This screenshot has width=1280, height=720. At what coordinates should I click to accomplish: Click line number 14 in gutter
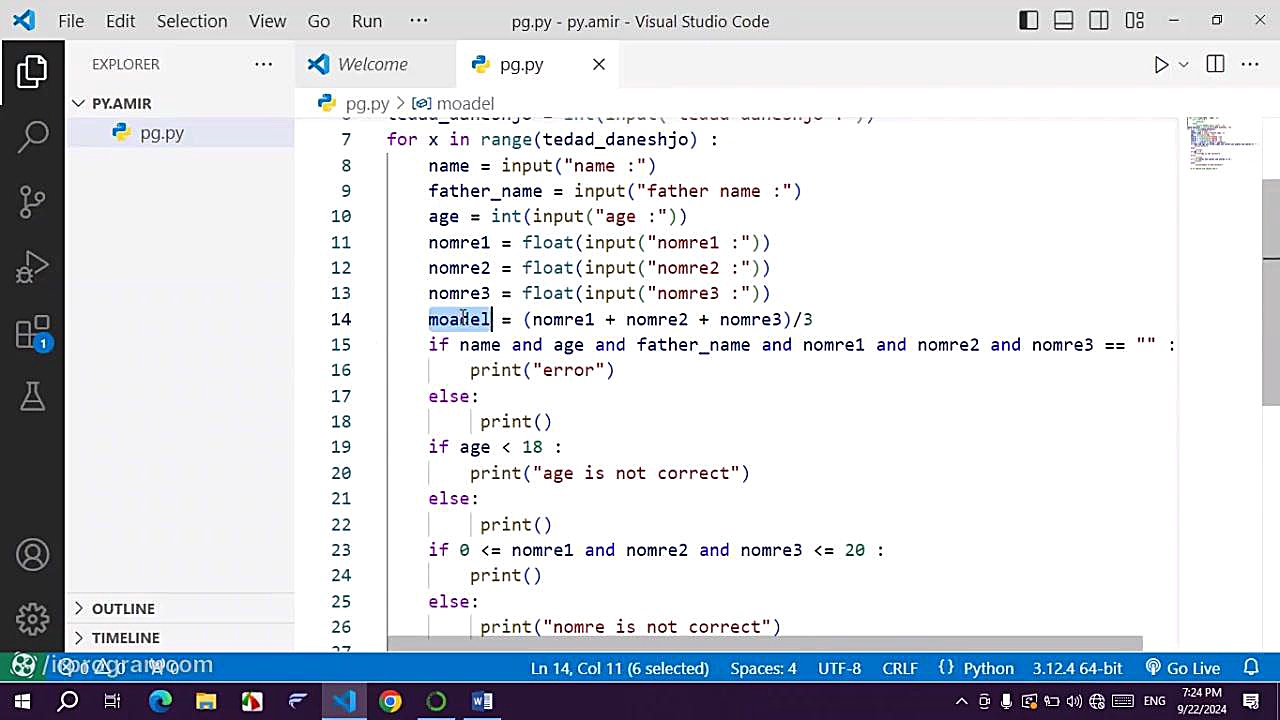[341, 319]
